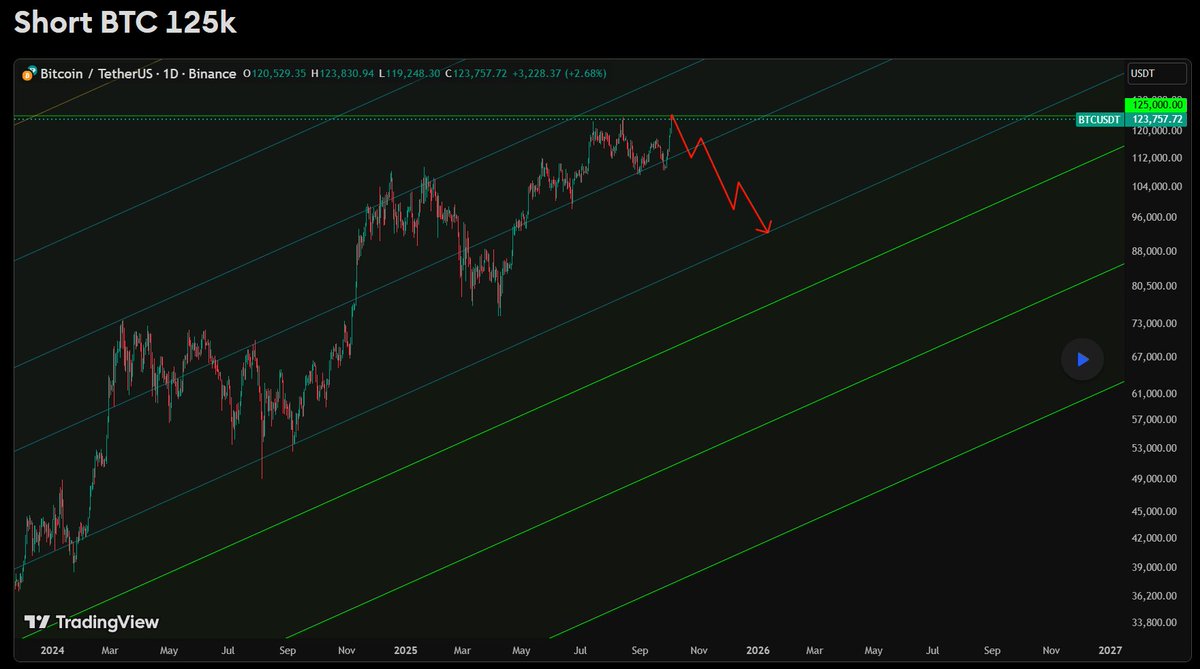Image resolution: width=1200 pixels, height=669 pixels.
Task: Click the high value 123,830.94
Action: 347,74
